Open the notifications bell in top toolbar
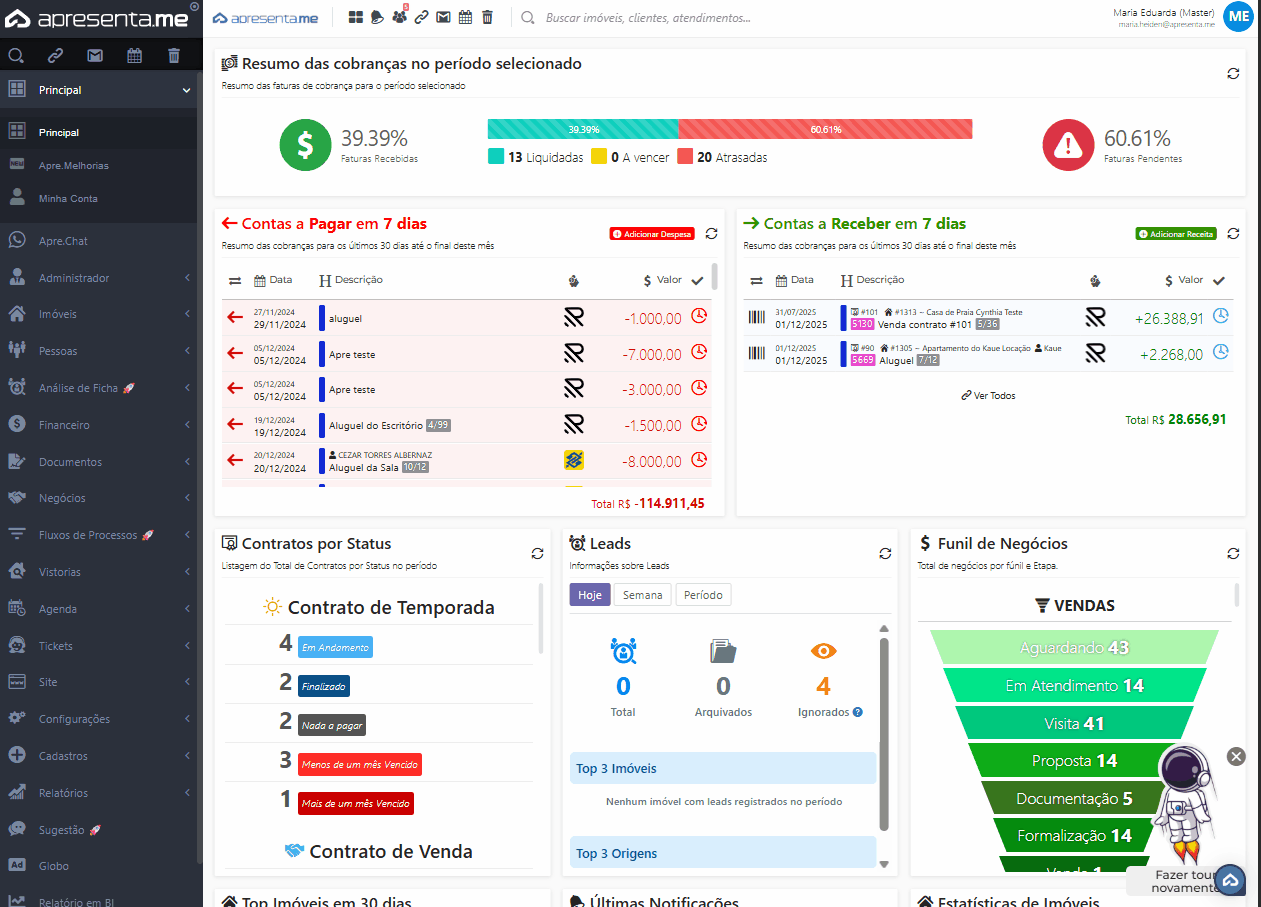The image size is (1261, 907). pyautogui.click(x=377, y=17)
